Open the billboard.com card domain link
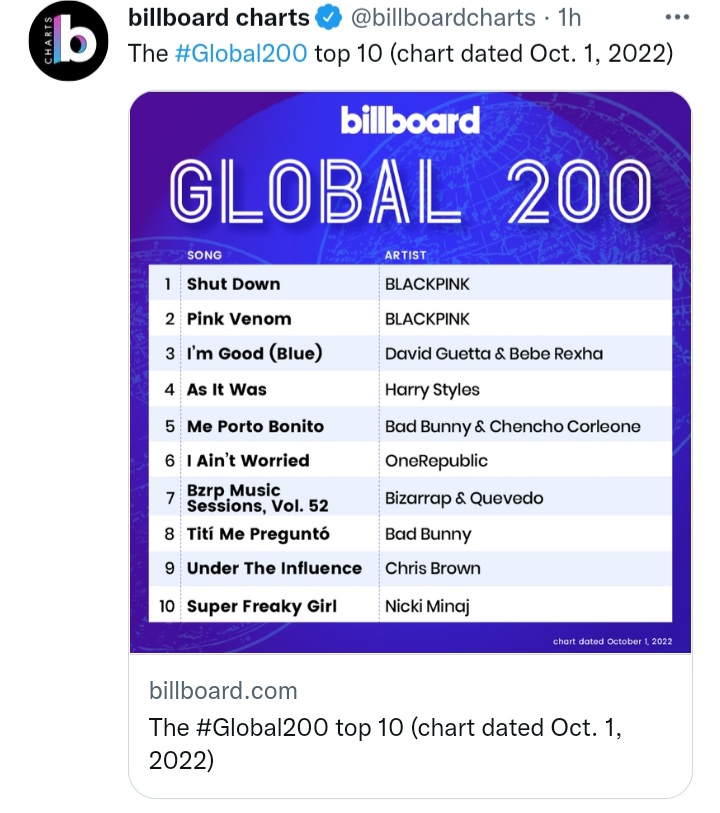The width and height of the screenshot is (720, 813). coord(223,691)
